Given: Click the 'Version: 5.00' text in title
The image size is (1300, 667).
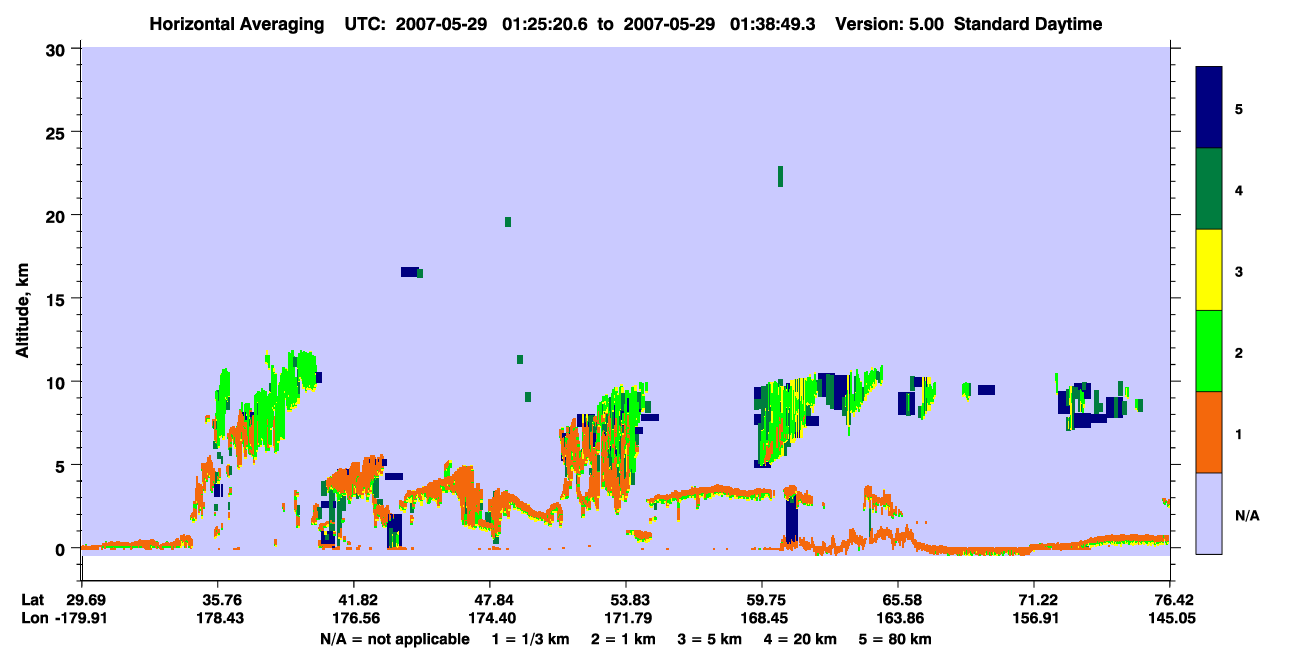Looking at the screenshot, I should [891, 24].
